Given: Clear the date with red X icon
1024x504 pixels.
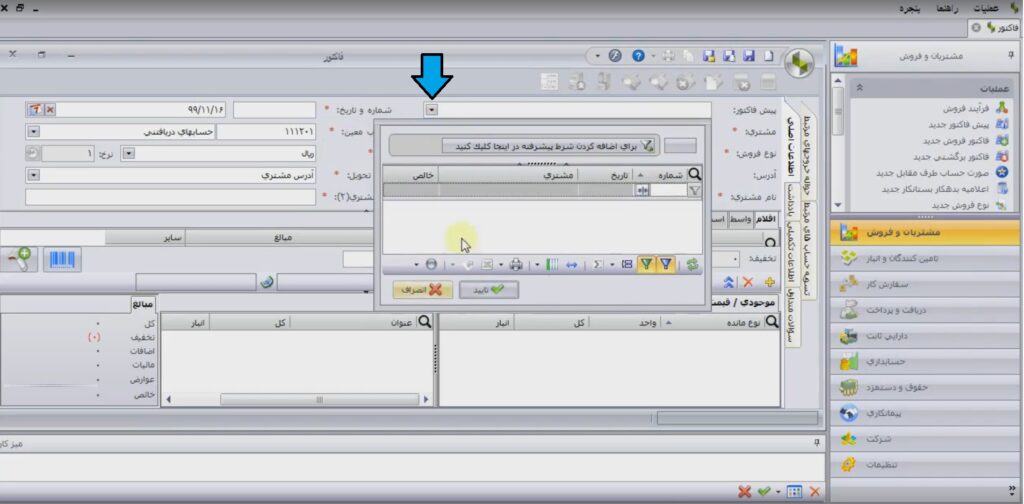Looking at the screenshot, I should click(50, 110).
